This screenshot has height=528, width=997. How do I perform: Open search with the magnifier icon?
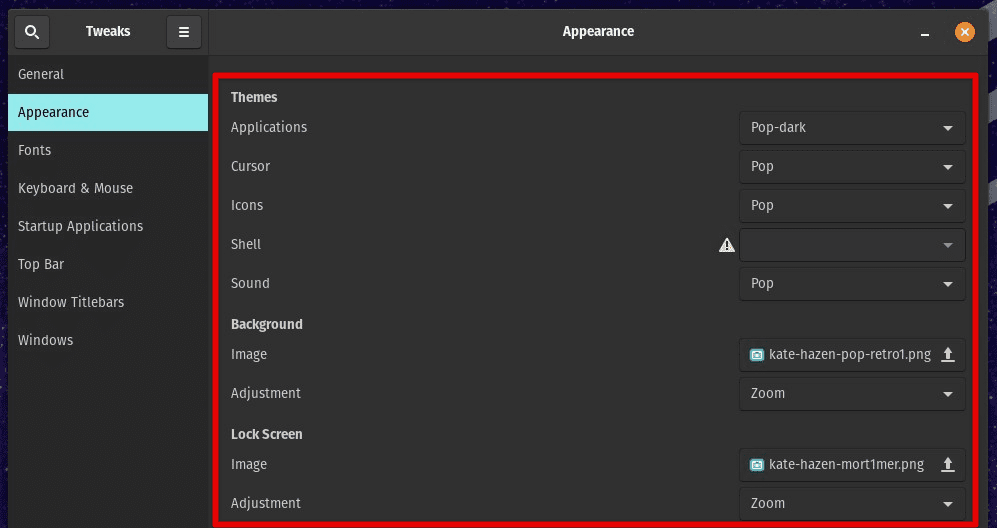pyautogui.click(x=32, y=32)
